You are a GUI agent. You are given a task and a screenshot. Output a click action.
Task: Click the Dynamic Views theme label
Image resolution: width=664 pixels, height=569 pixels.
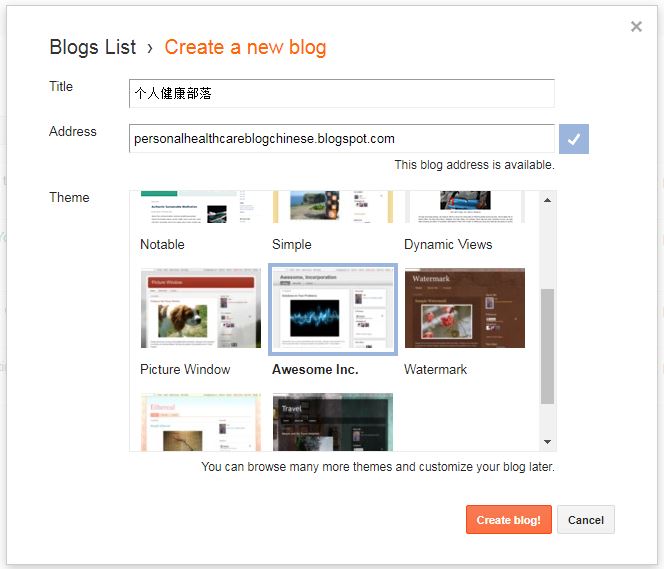click(x=448, y=244)
